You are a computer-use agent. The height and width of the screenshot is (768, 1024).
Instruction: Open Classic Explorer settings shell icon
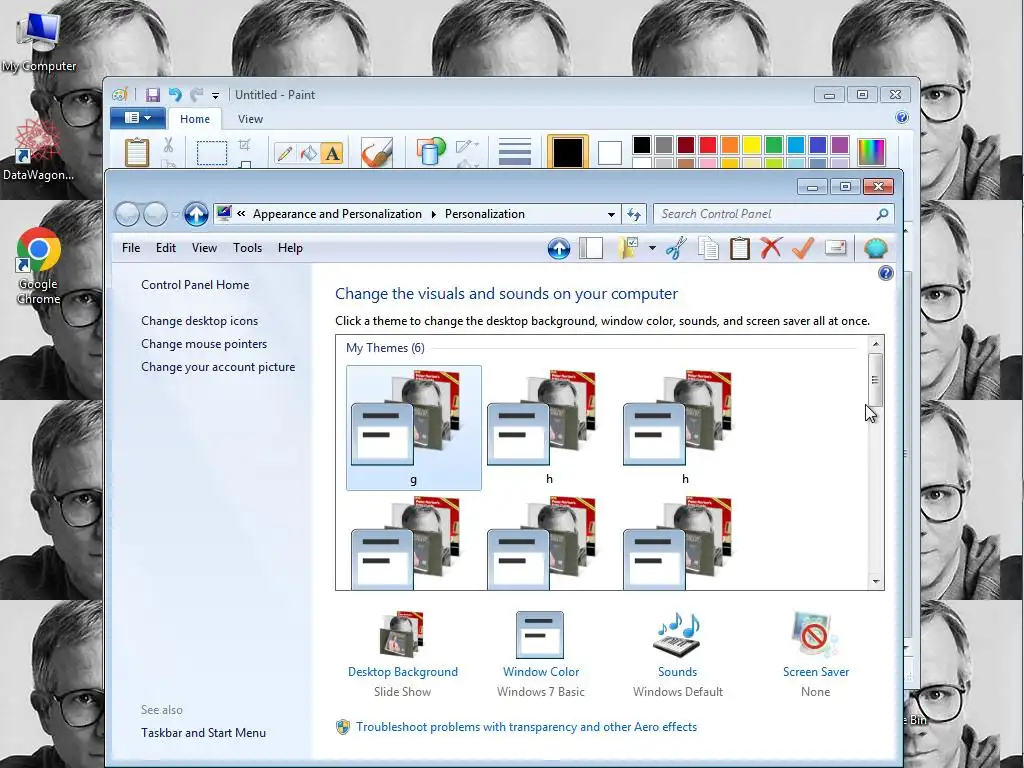click(x=876, y=248)
